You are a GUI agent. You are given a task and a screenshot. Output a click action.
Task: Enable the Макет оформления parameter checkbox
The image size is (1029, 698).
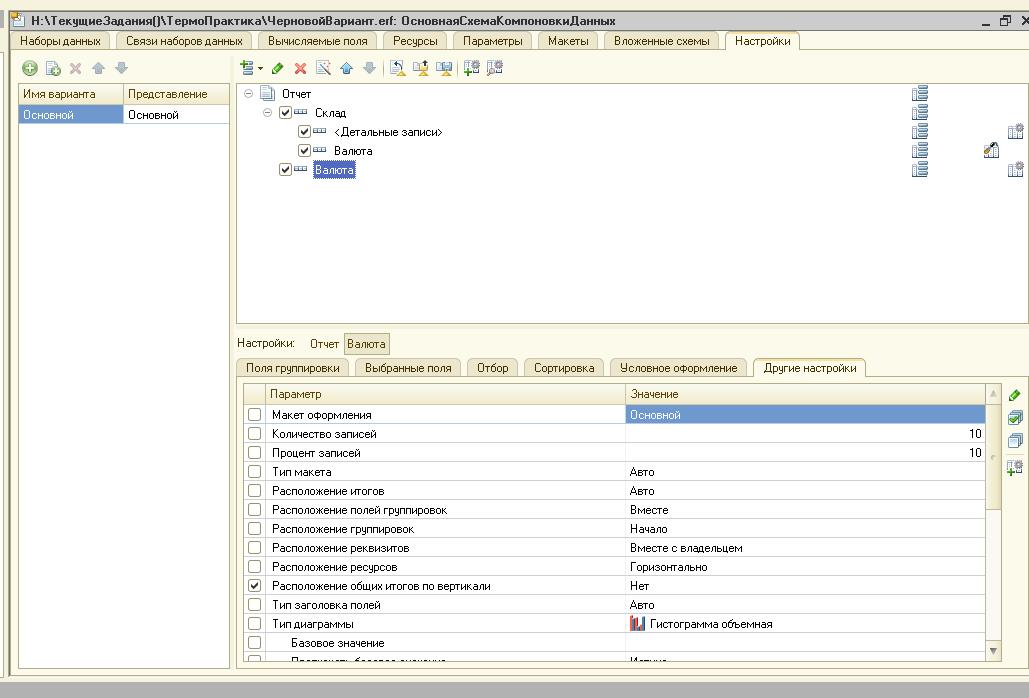(x=254, y=415)
